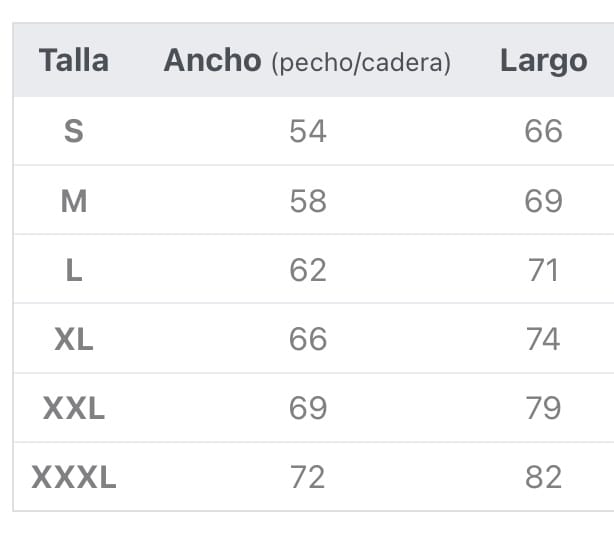This screenshot has width=614, height=559.
Task: Select the S size row label
Action: click(x=73, y=131)
